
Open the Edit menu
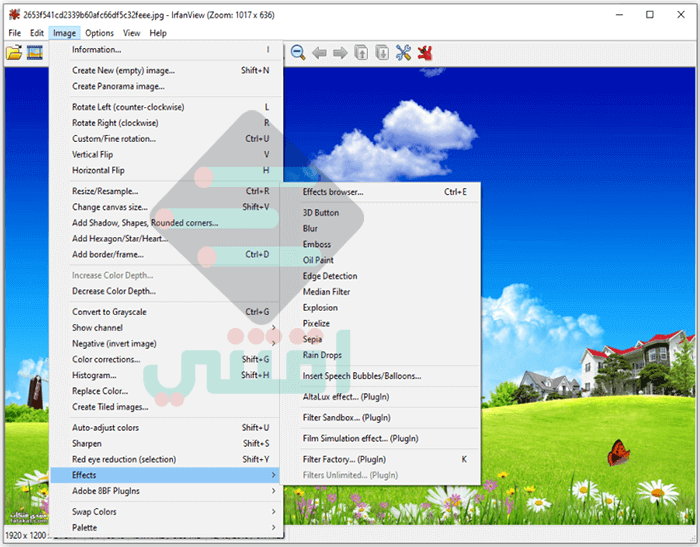[x=37, y=33]
